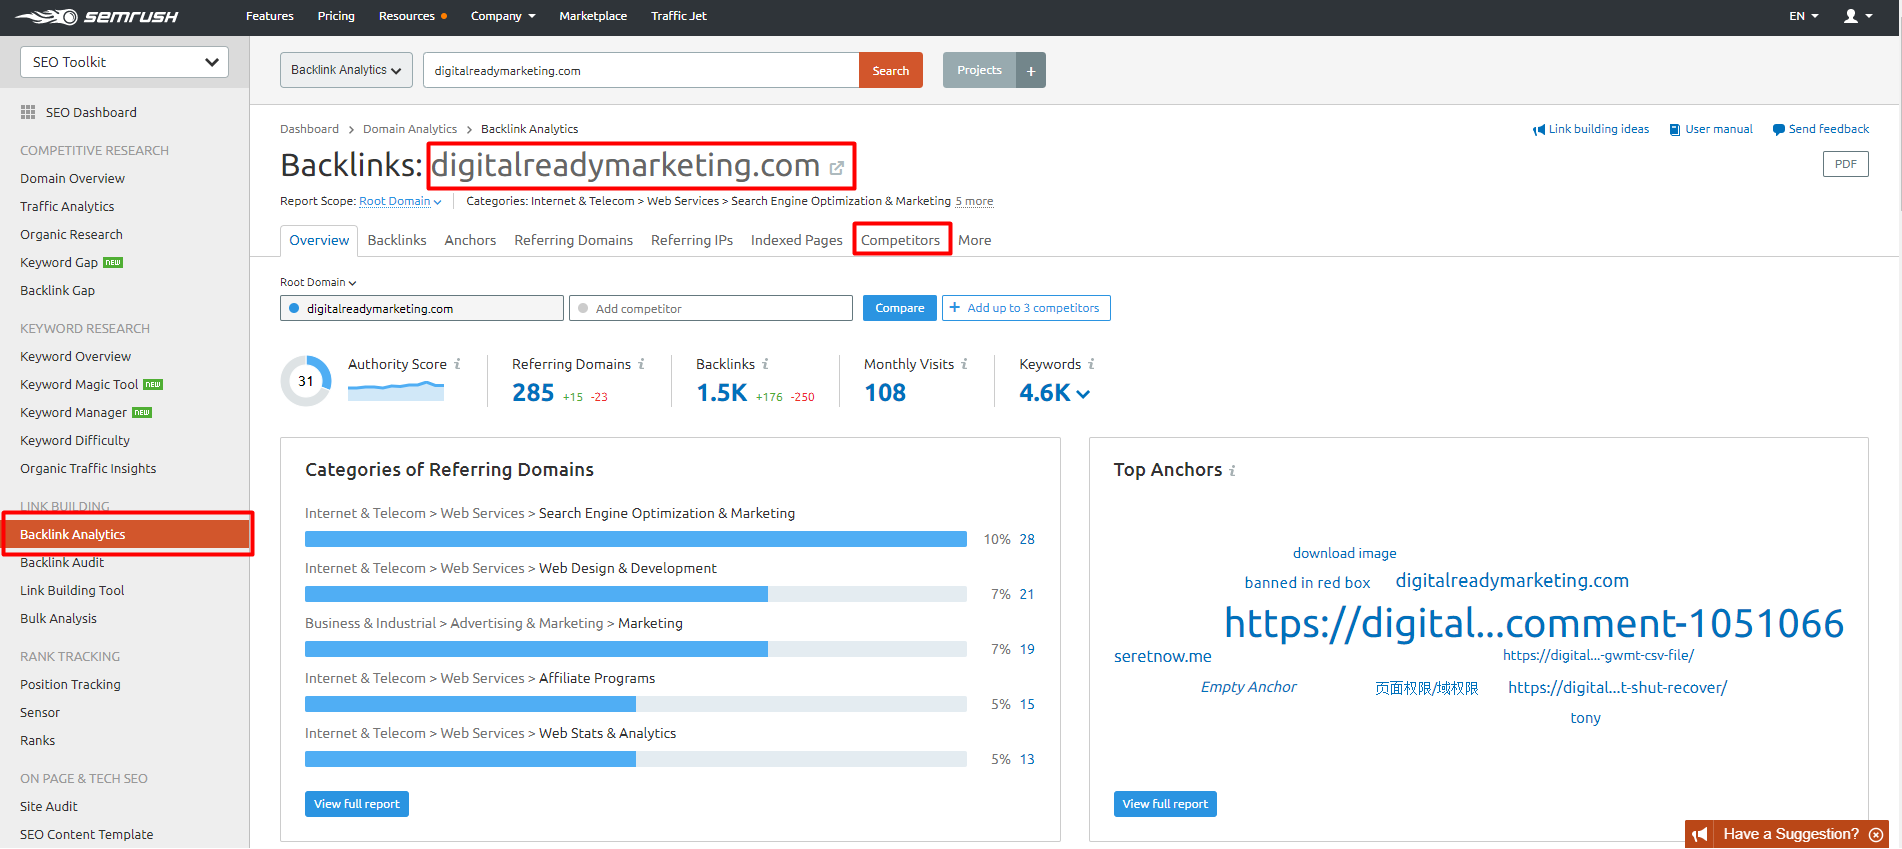
Task: Switch to the Competitors tab
Action: pos(900,240)
